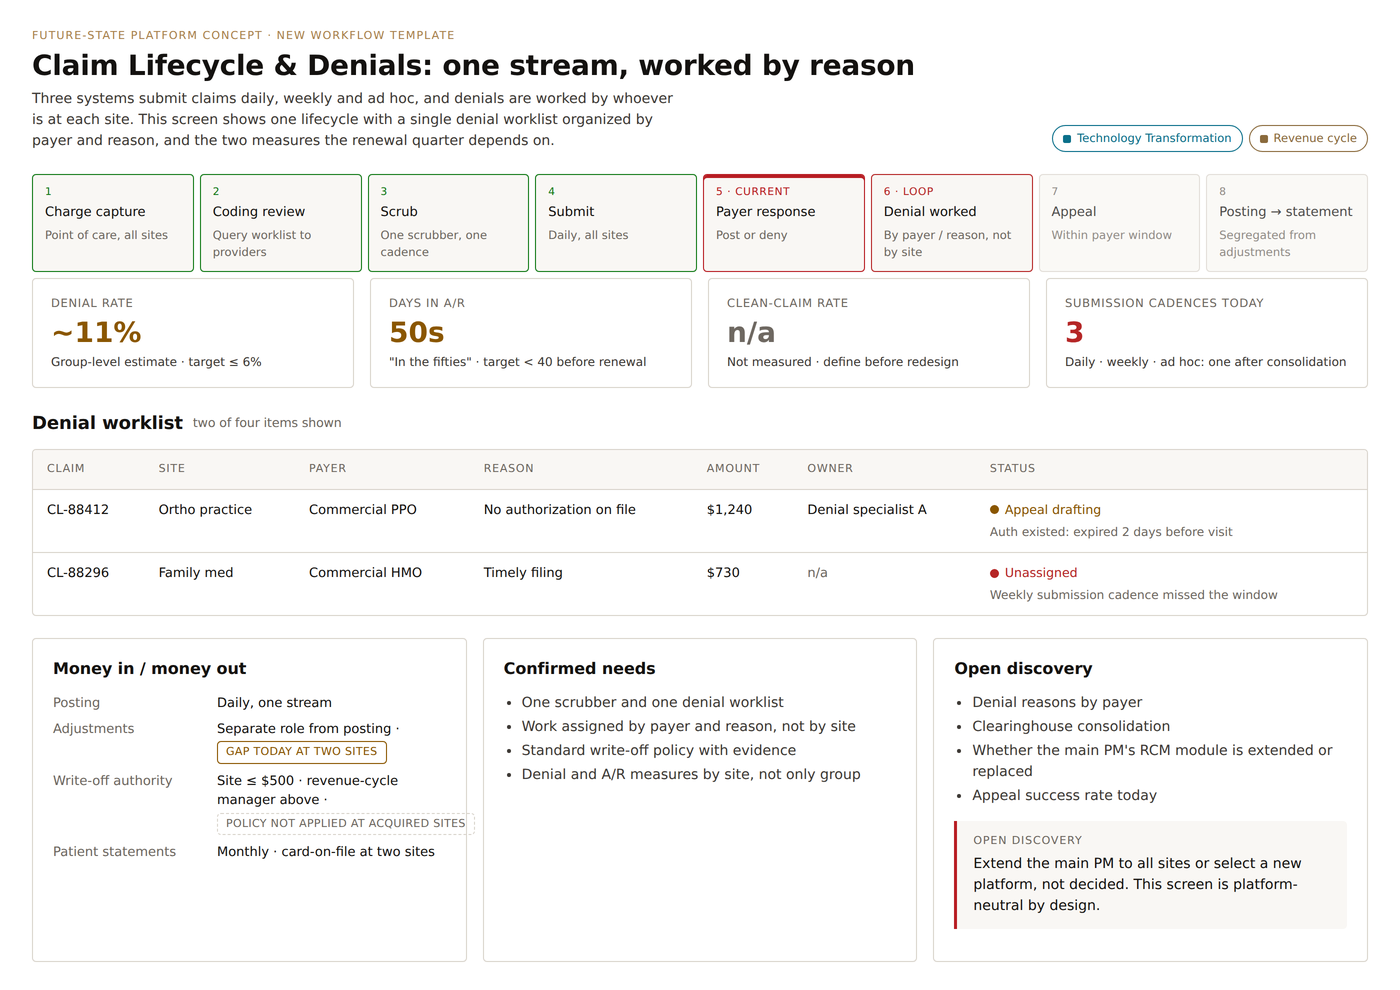
Task: Click the $1,240 amount
Action: (x=729, y=510)
